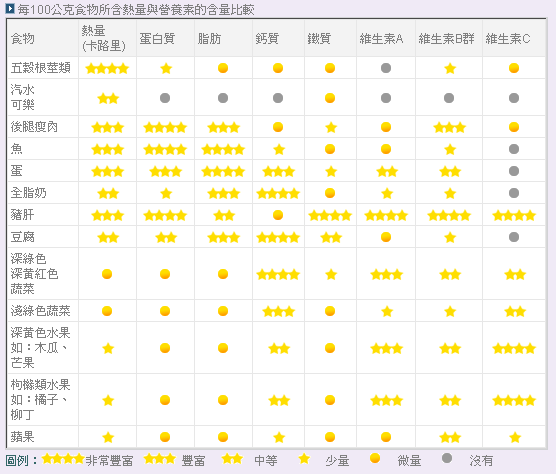
Task: Click orange dot legend icon for 微量
Action: click(x=375, y=458)
